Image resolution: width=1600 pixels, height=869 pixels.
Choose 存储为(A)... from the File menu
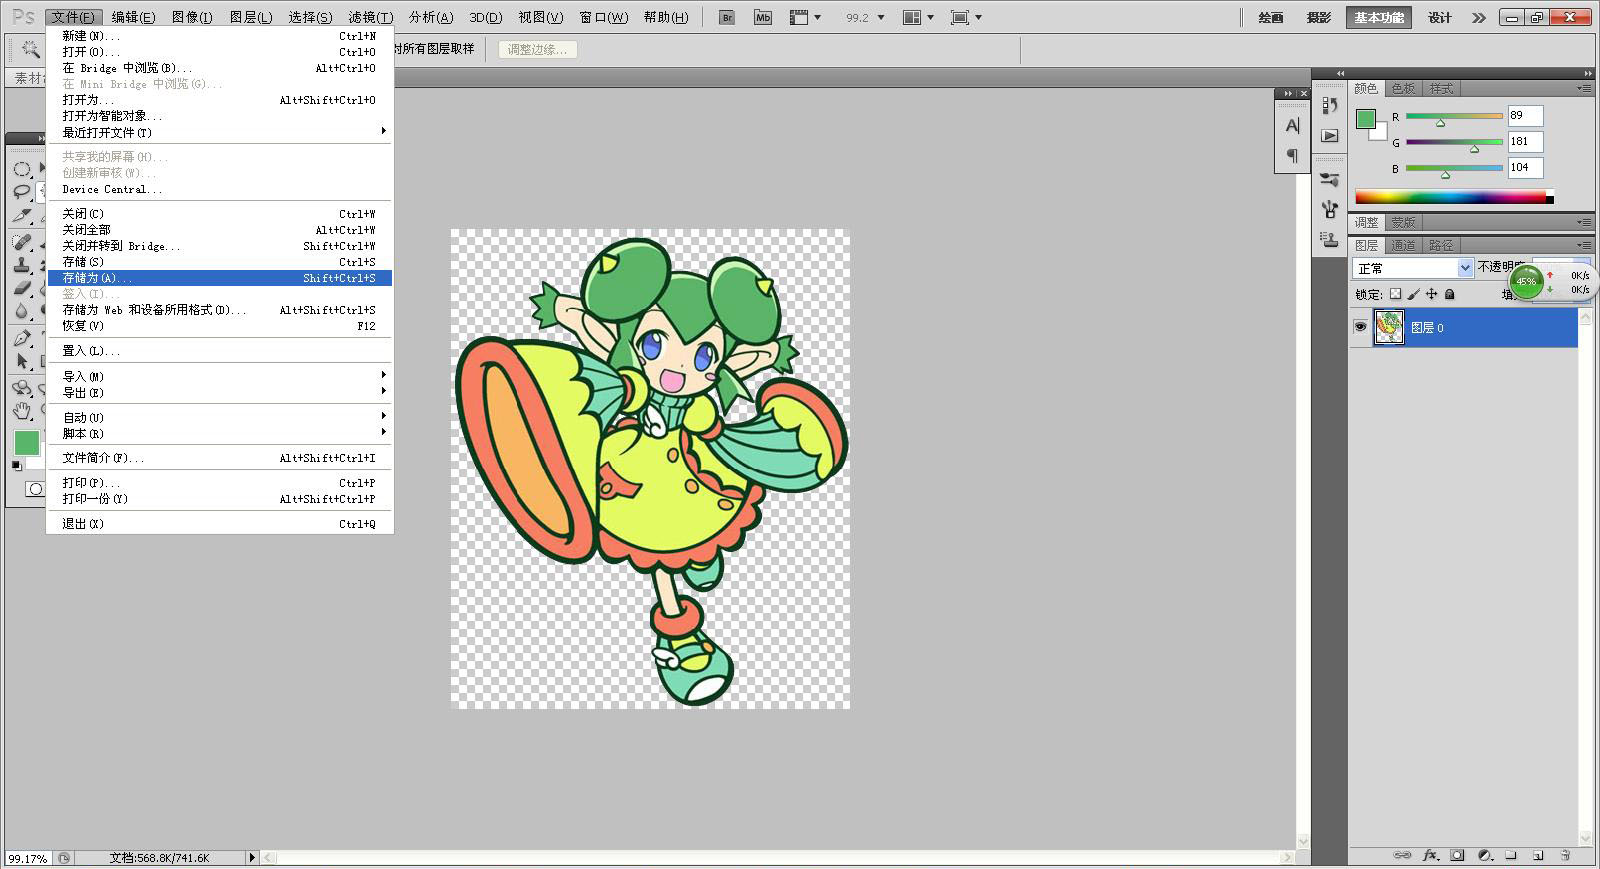click(219, 278)
